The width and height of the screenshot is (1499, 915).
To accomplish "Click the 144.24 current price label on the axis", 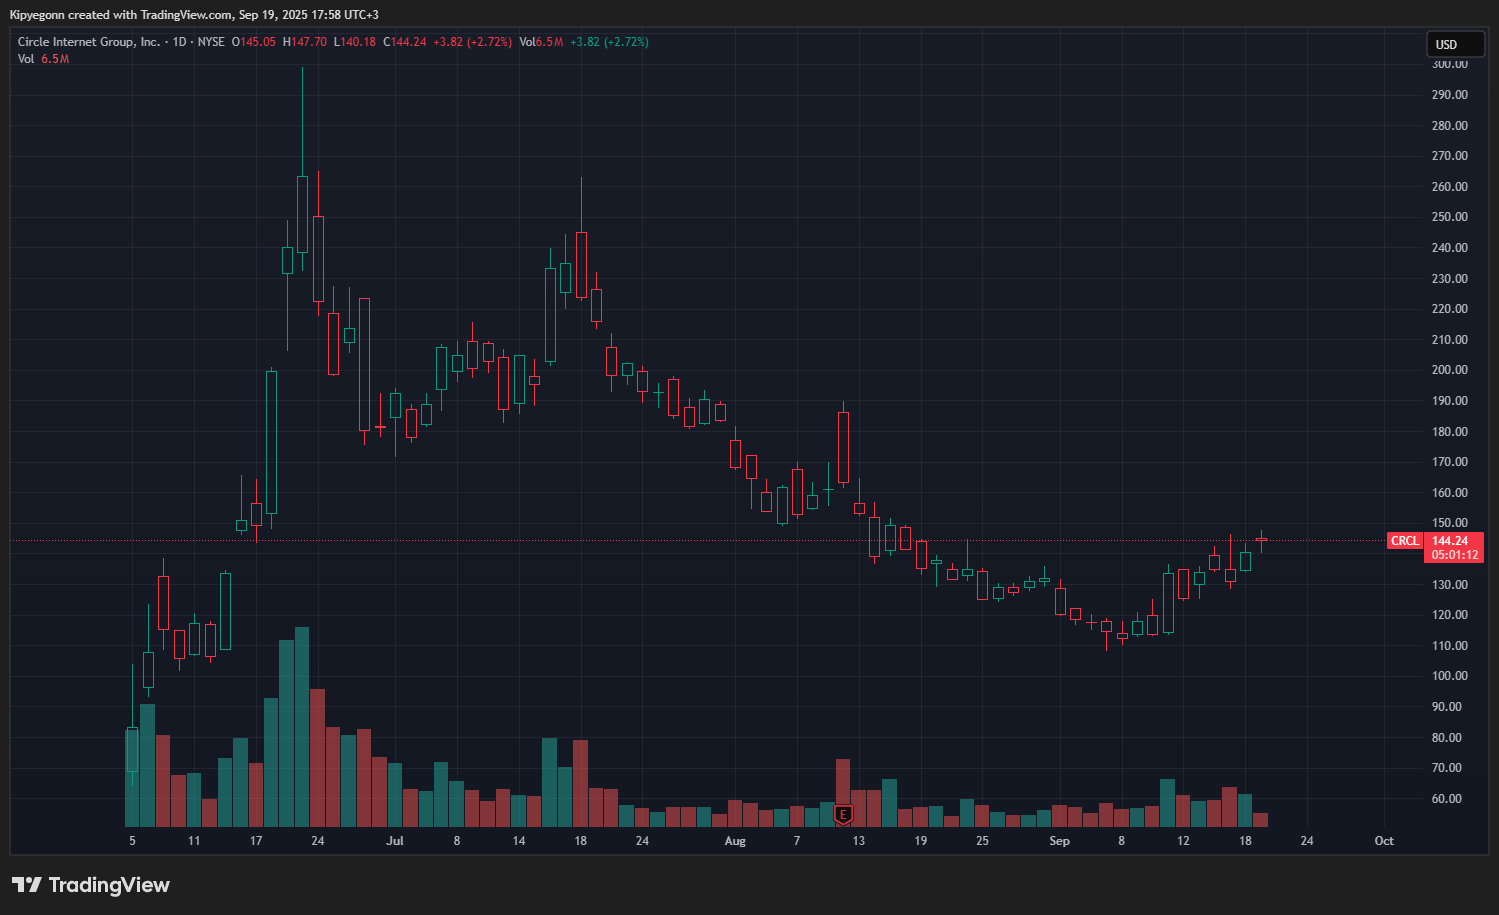I will [x=1450, y=541].
